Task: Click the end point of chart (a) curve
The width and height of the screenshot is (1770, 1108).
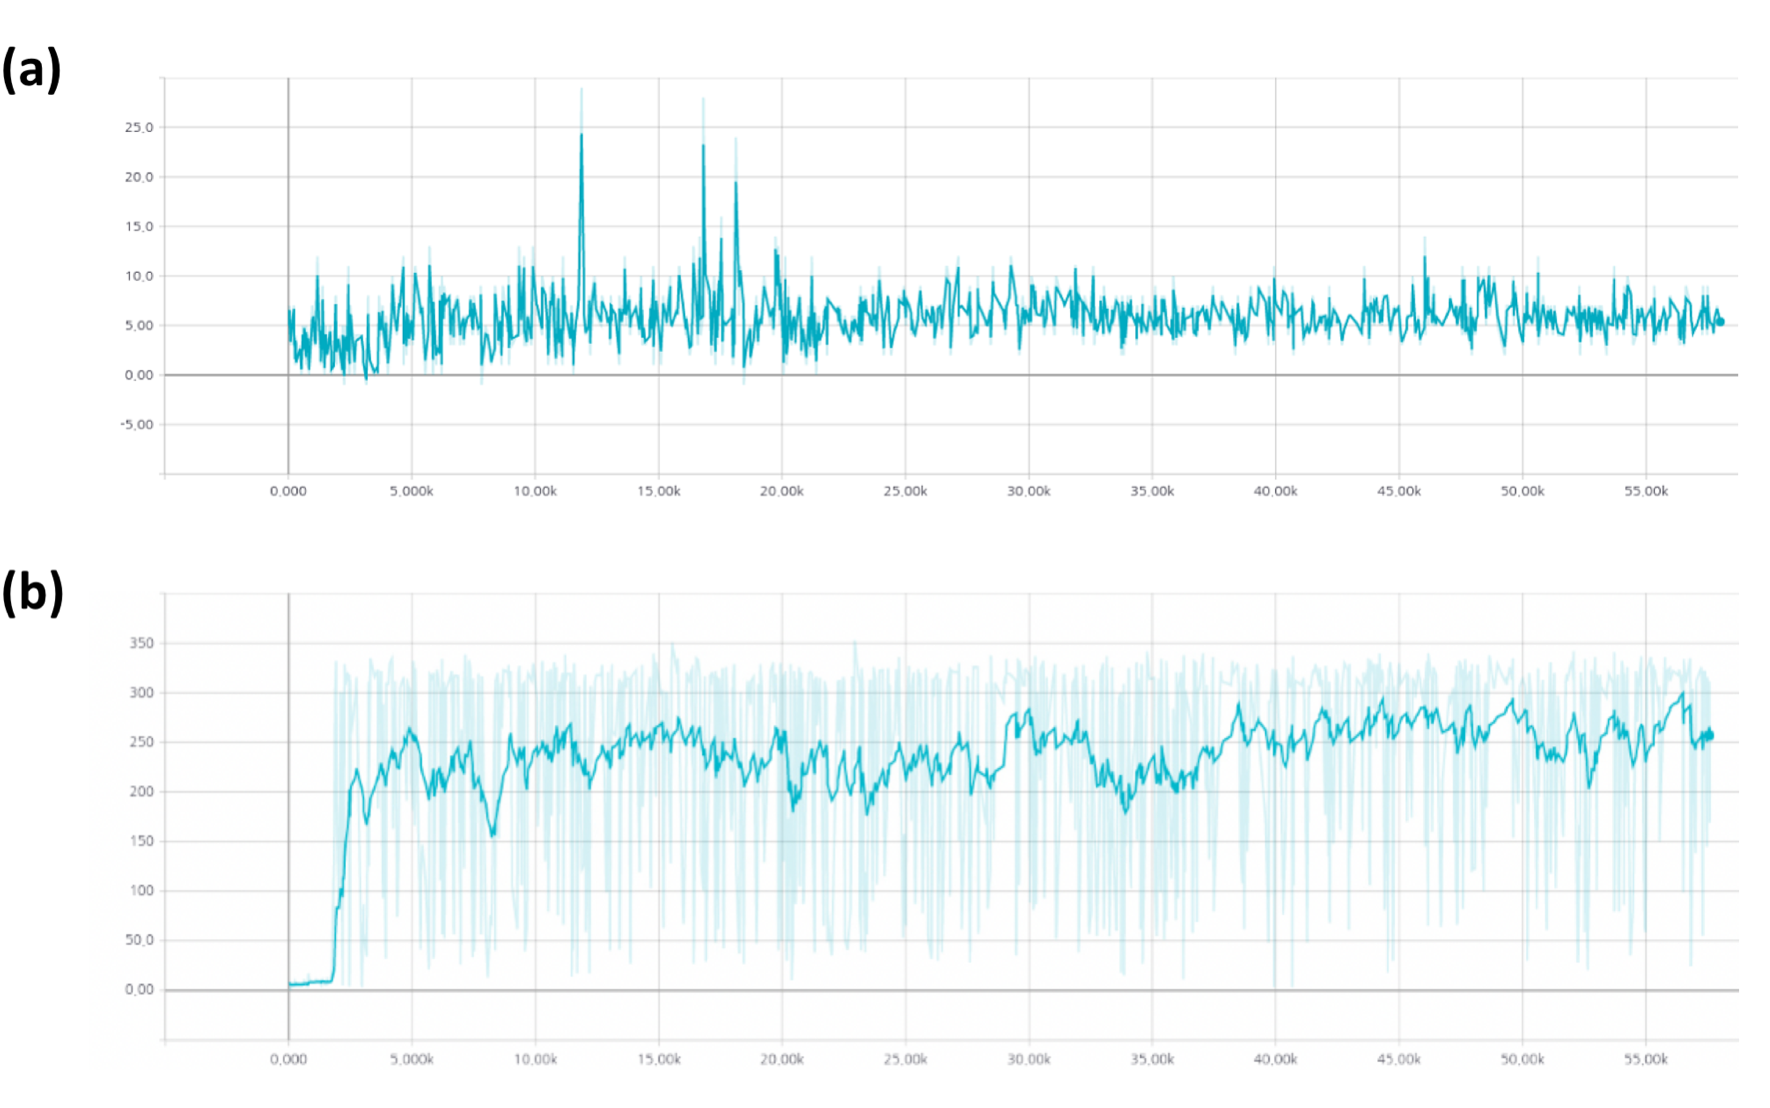Action: pos(1721,322)
